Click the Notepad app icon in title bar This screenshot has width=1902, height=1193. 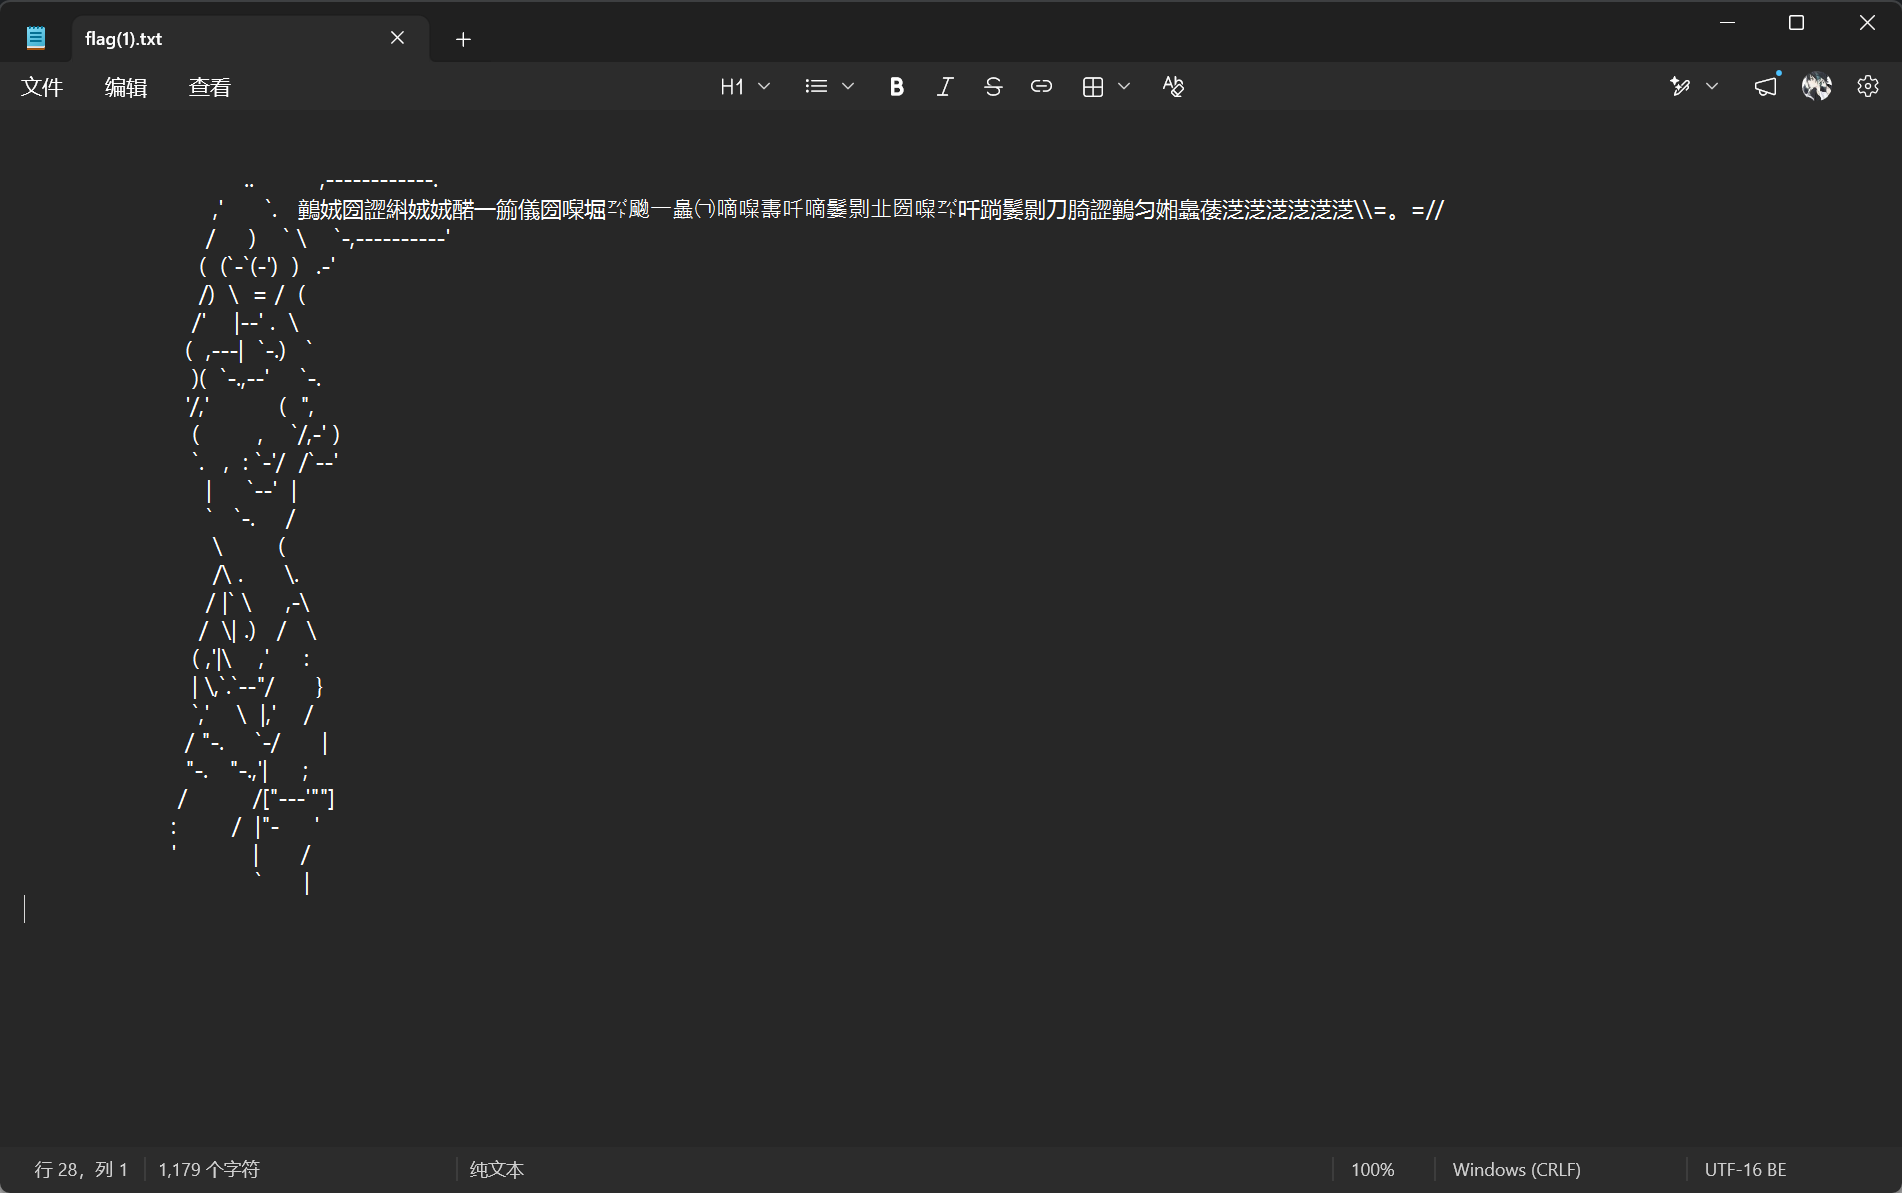point(36,38)
